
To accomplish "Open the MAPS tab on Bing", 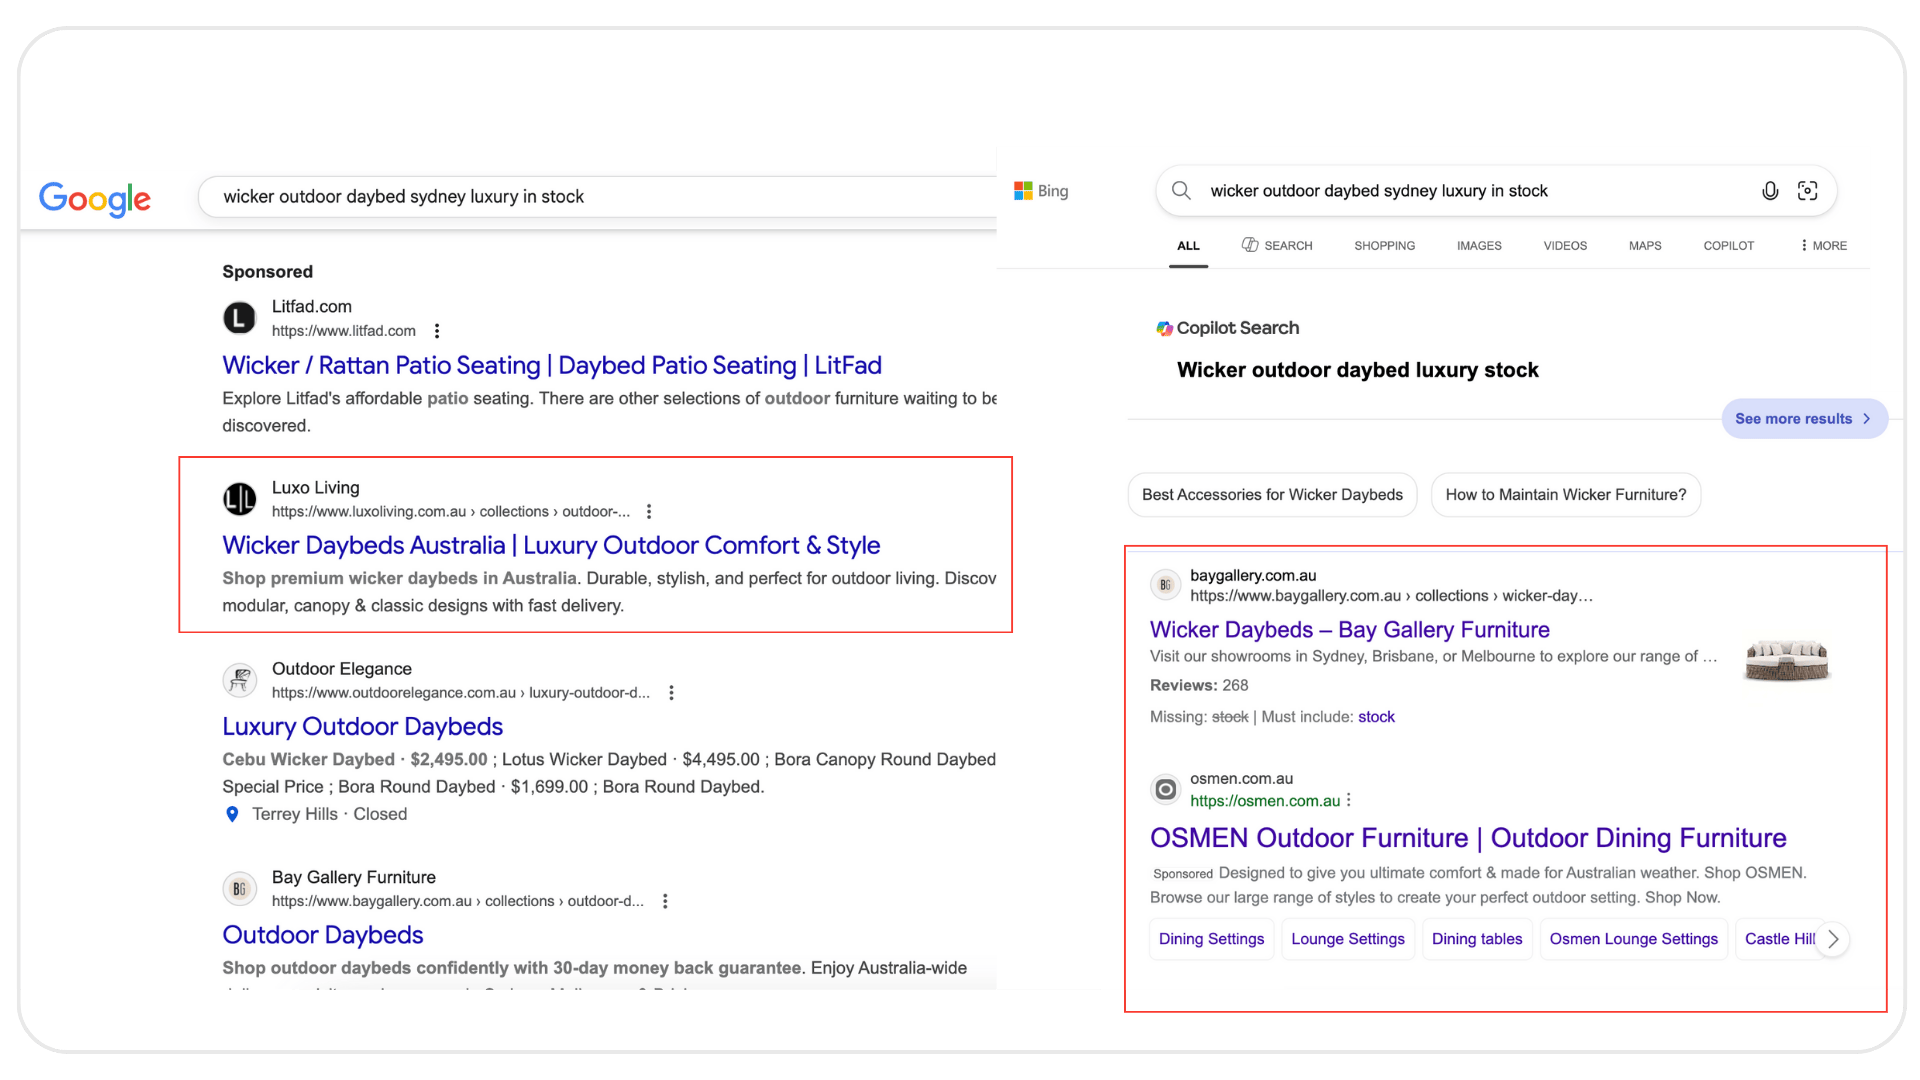I will [x=1645, y=246].
